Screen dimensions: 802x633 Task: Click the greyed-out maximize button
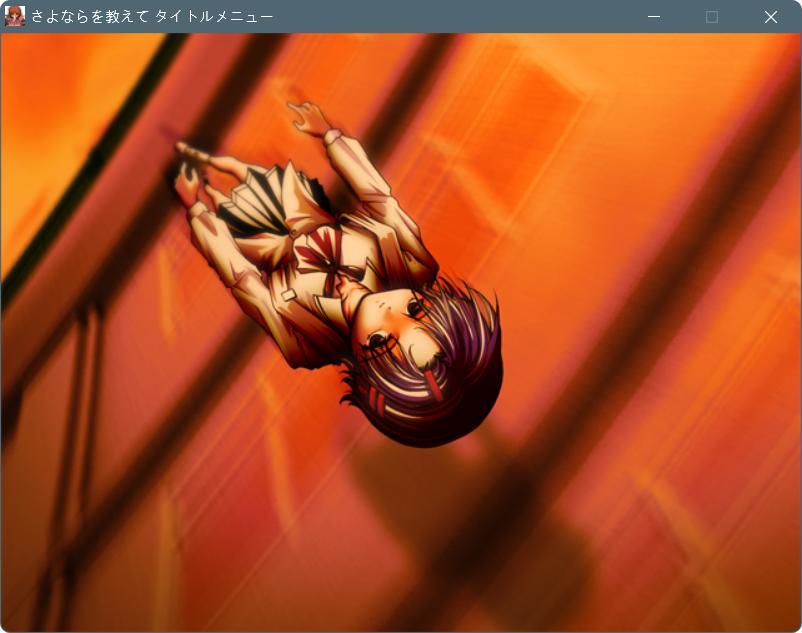tap(712, 17)
